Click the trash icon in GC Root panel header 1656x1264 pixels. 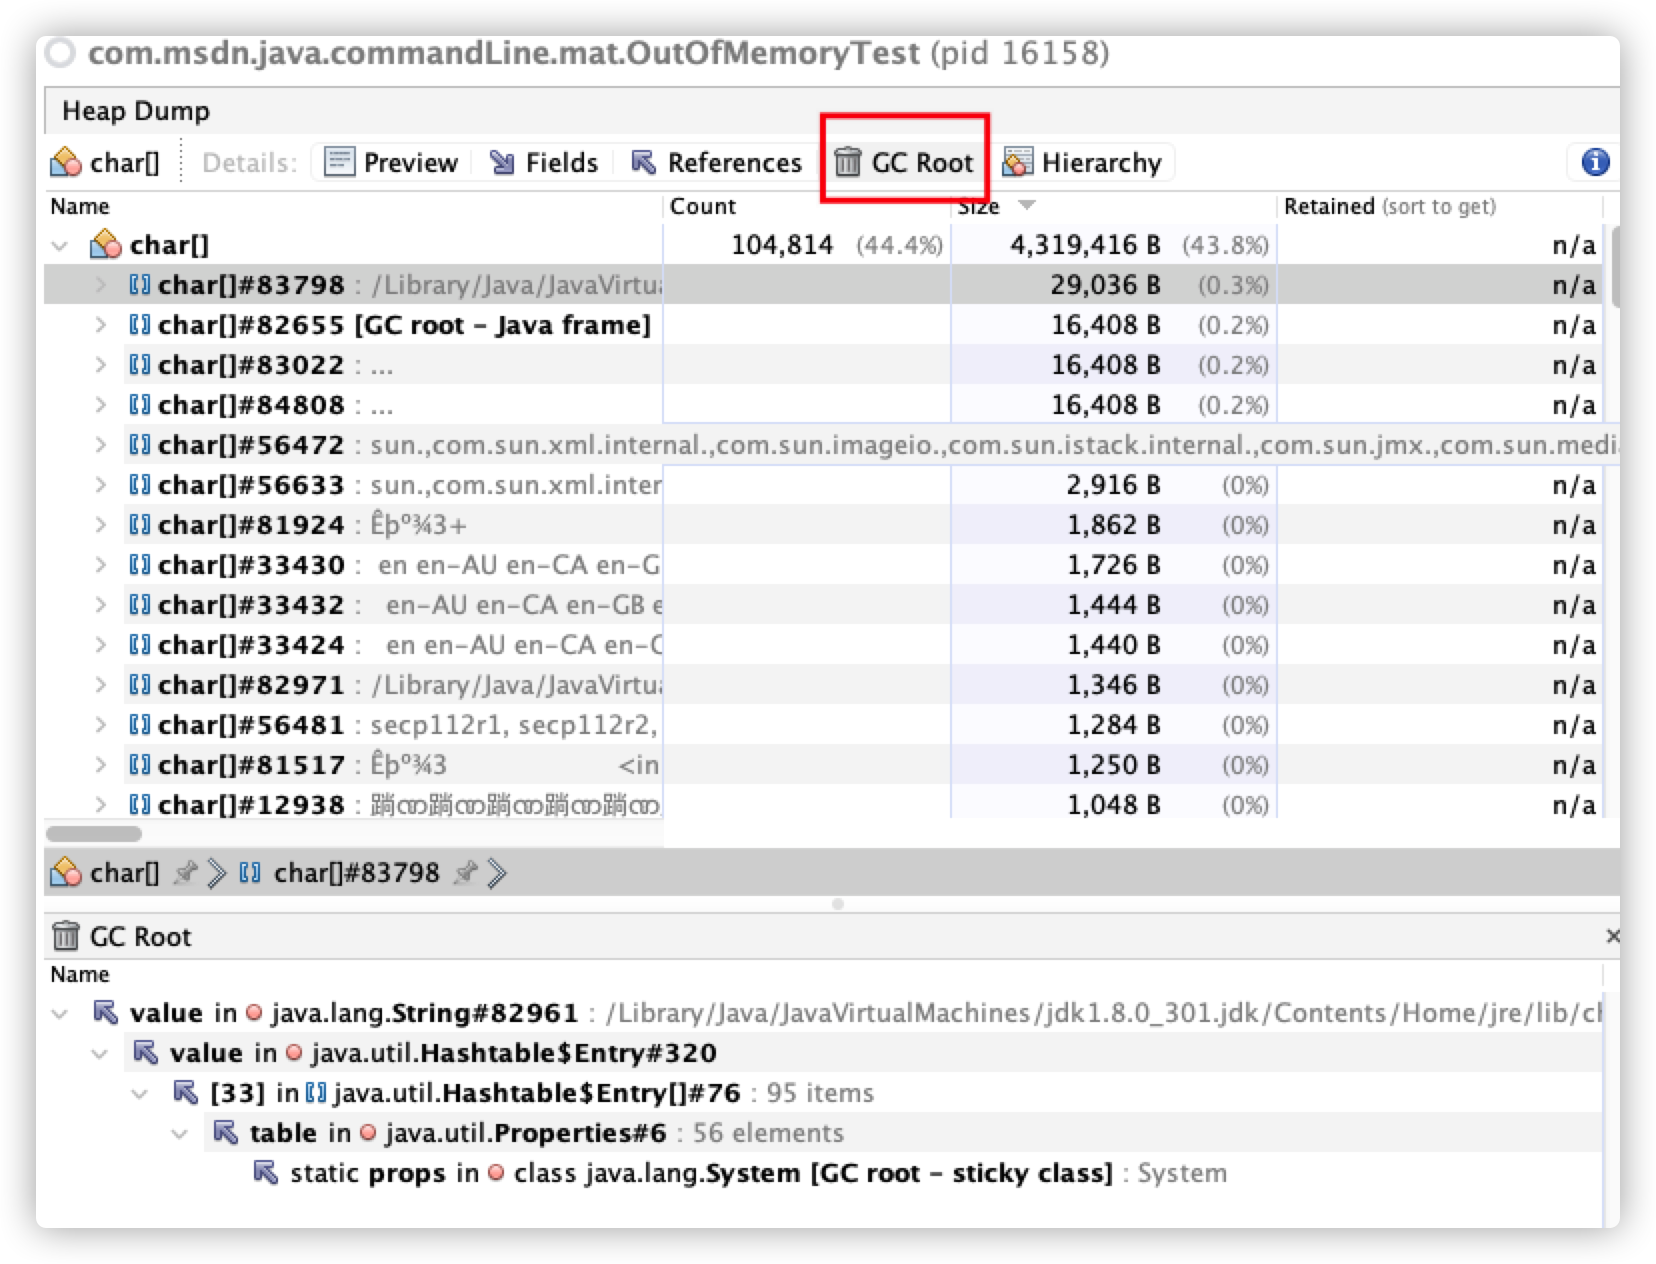(x=65, y=936)
